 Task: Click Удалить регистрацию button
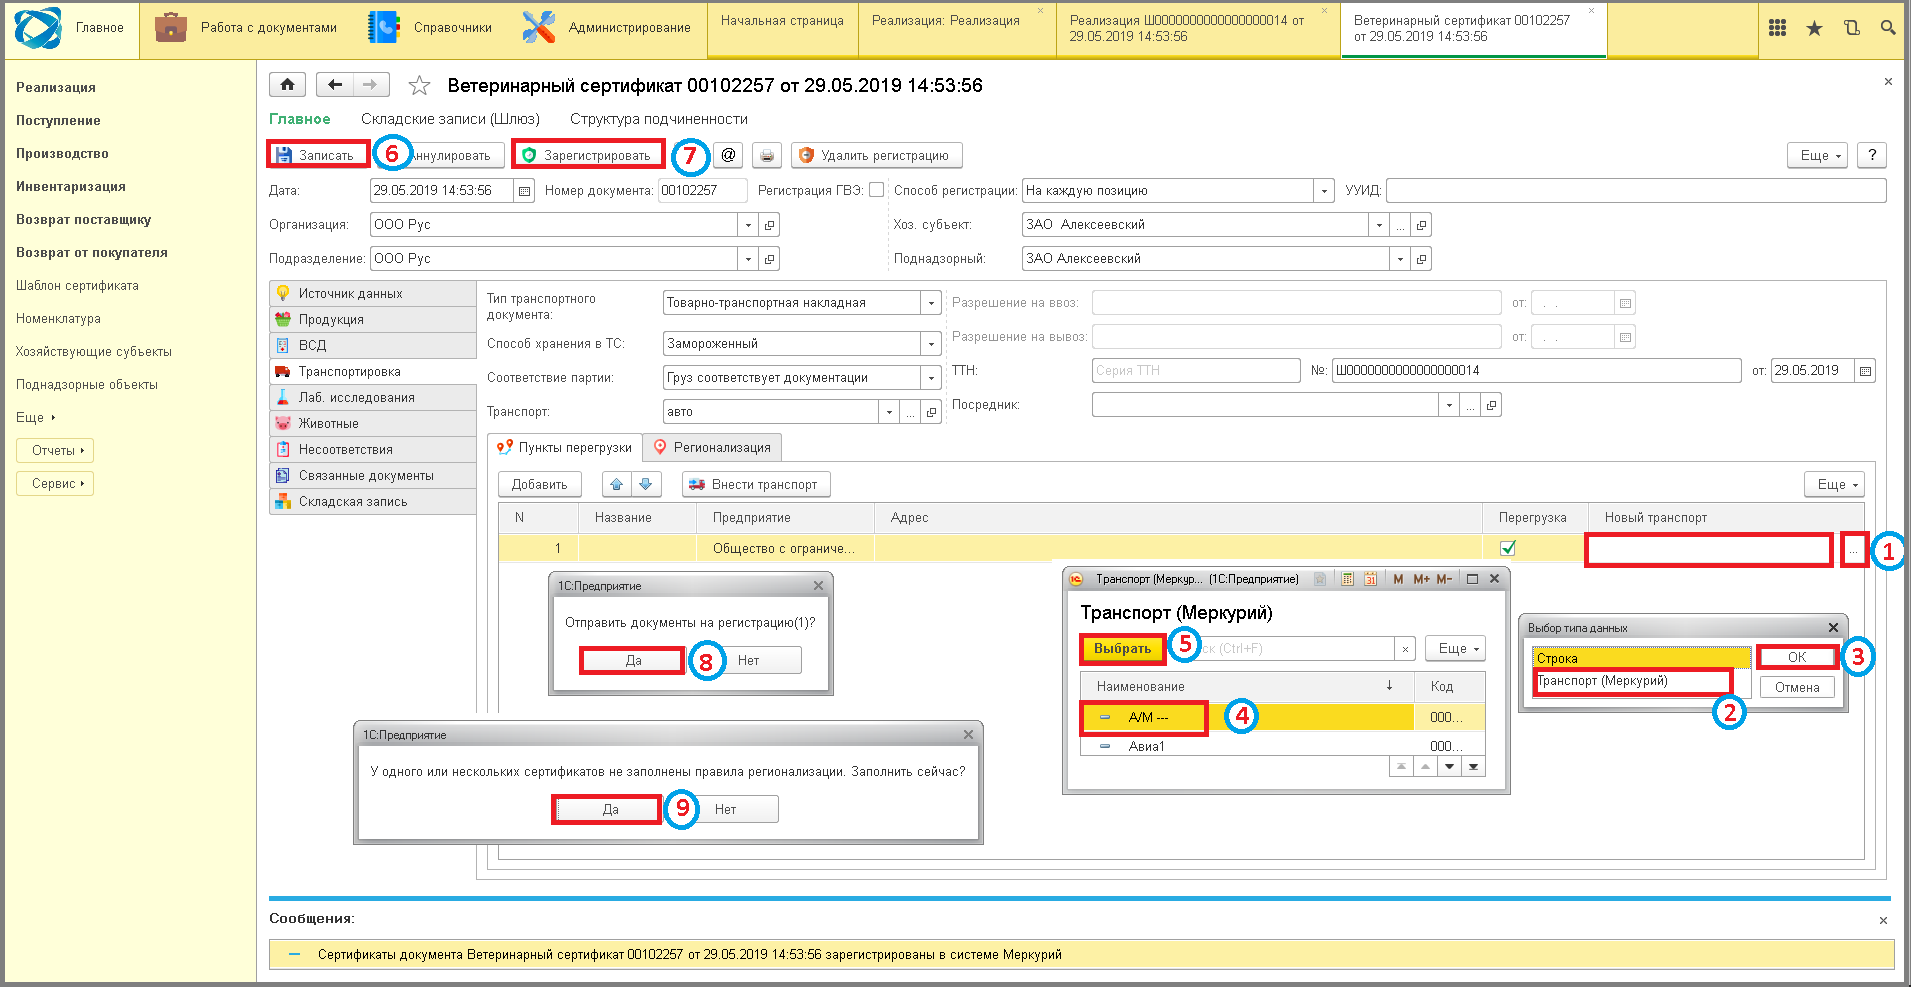[x=877, y=155]
